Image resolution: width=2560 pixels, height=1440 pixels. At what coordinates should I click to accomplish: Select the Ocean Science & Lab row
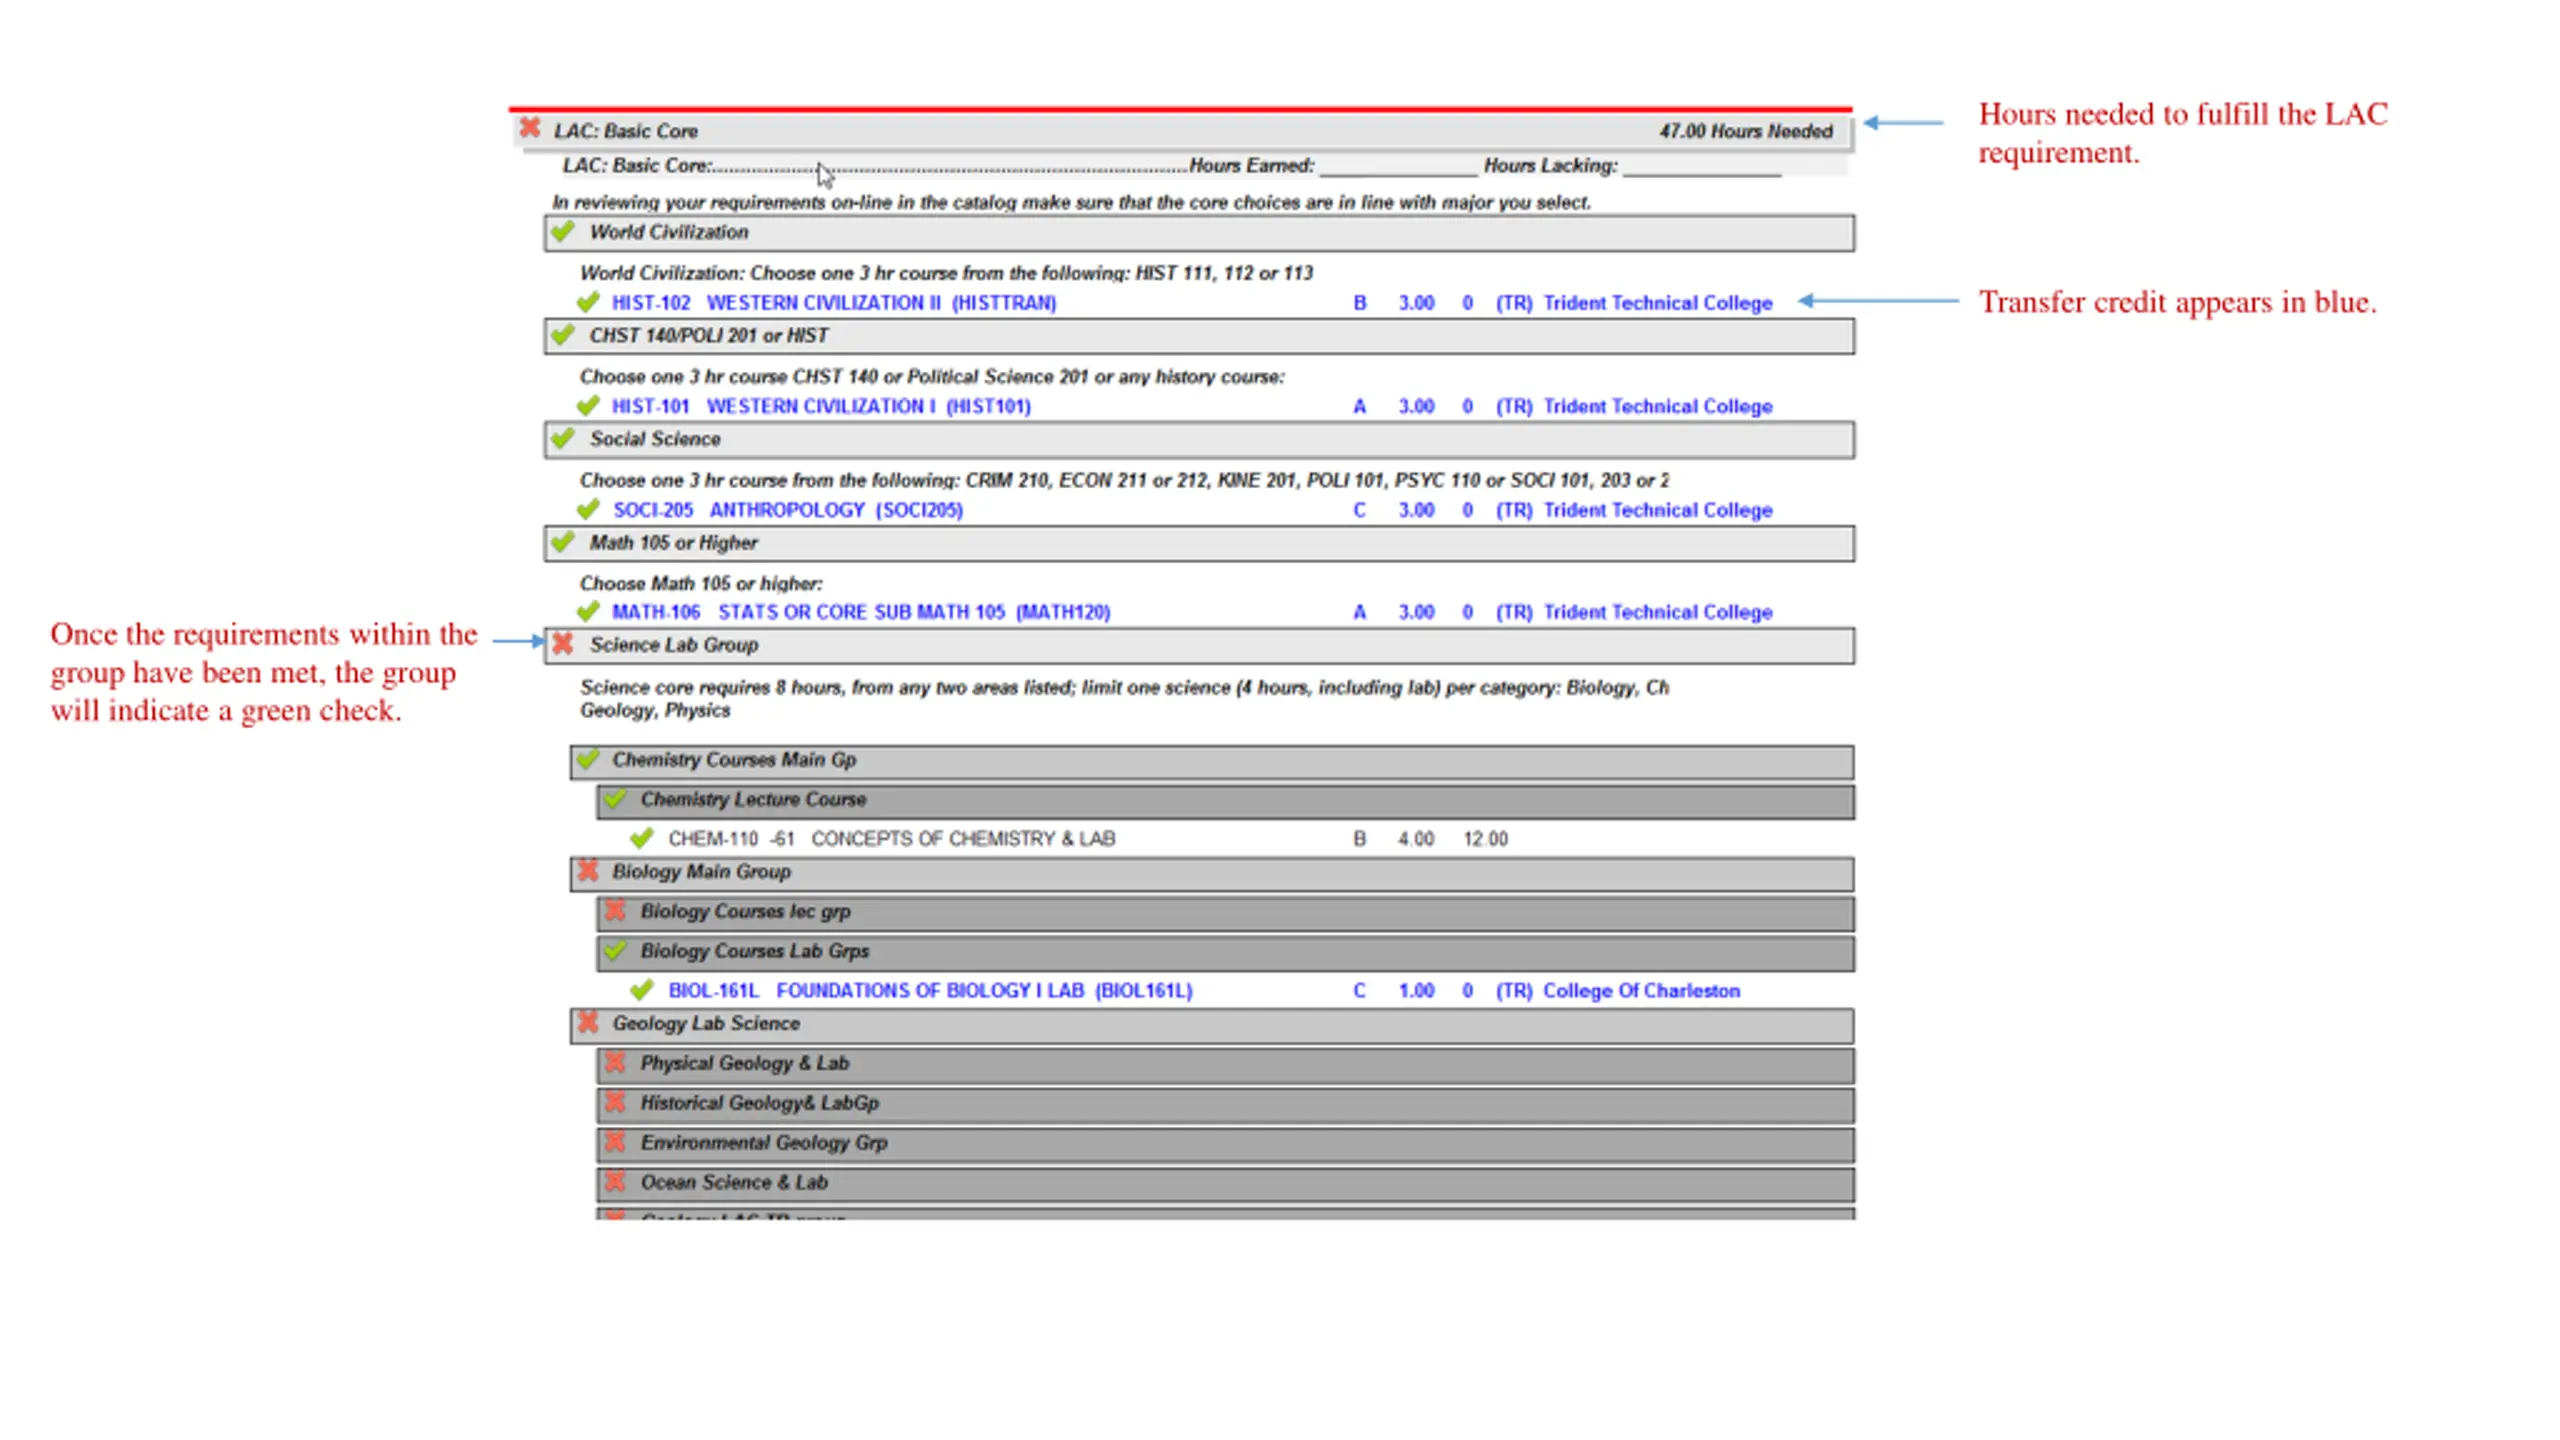pyautogui.click(x=1226, y=1185)
